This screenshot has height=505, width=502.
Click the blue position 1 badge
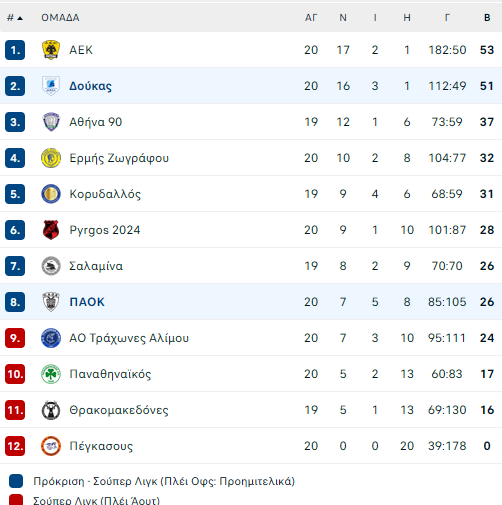click(x=15, y=50)
